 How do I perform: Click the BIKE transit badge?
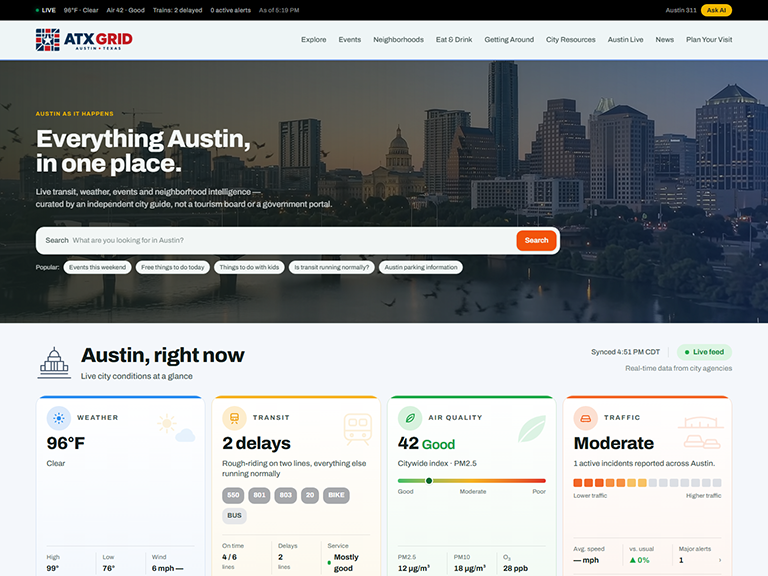[x=336, y=495]
